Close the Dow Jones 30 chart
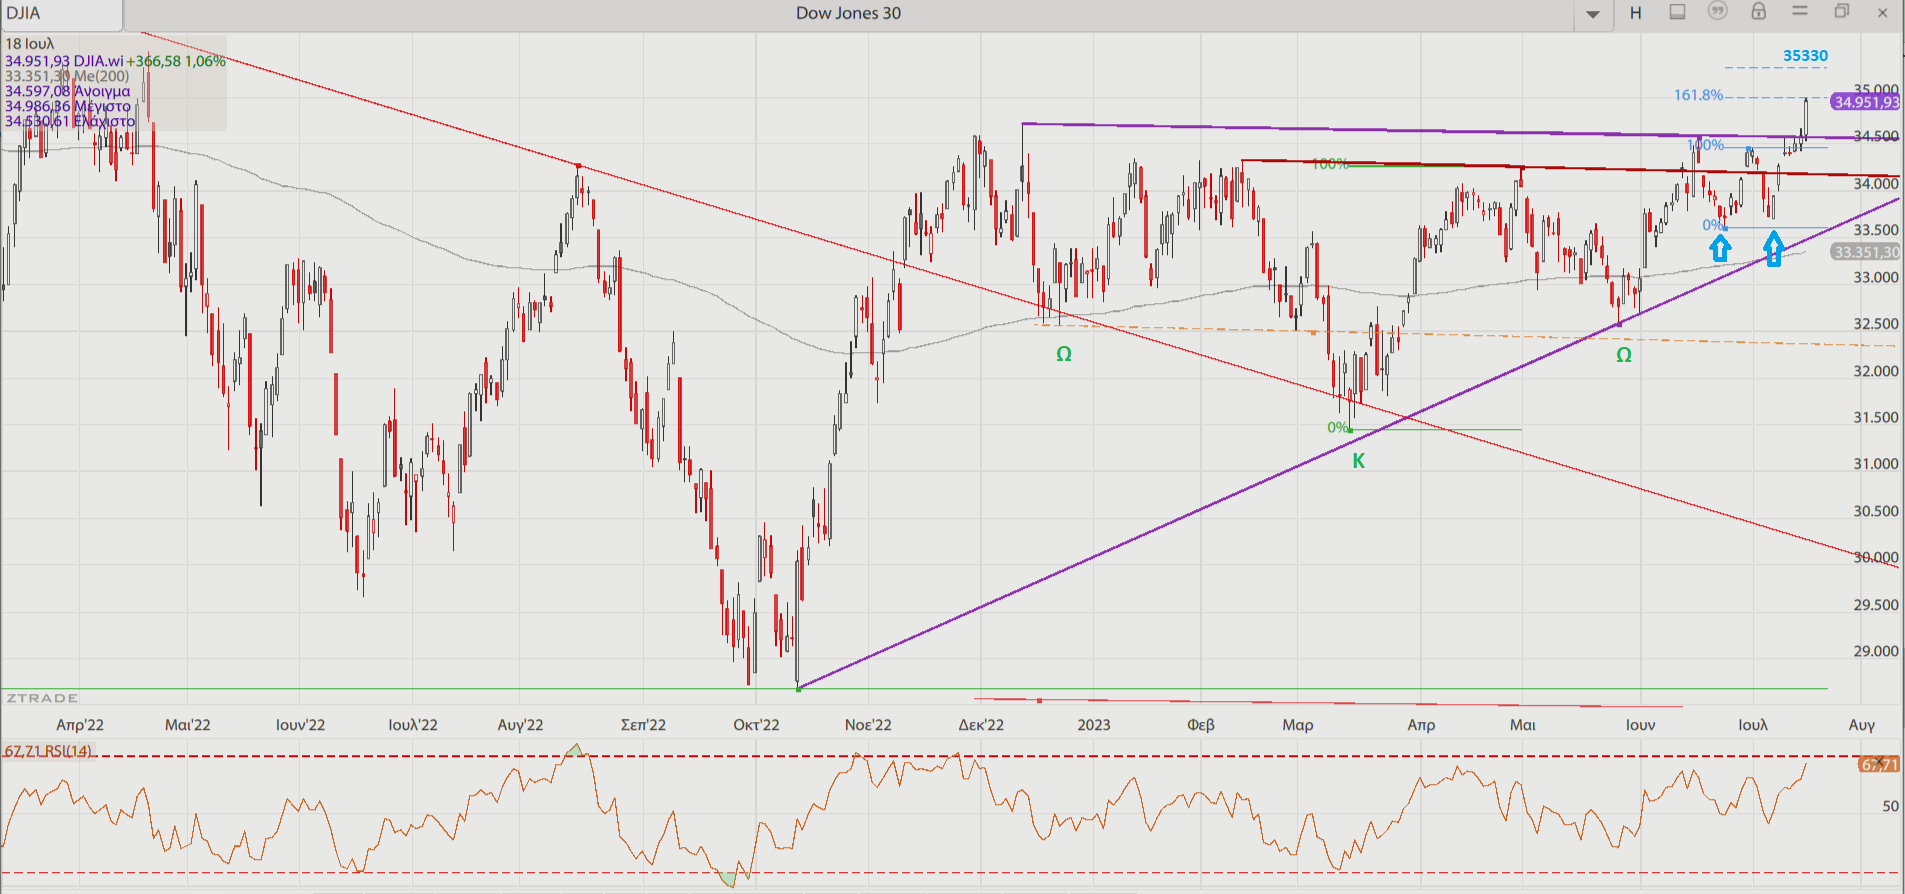Screen dimensions: 1905x894 coord(1883,13)
